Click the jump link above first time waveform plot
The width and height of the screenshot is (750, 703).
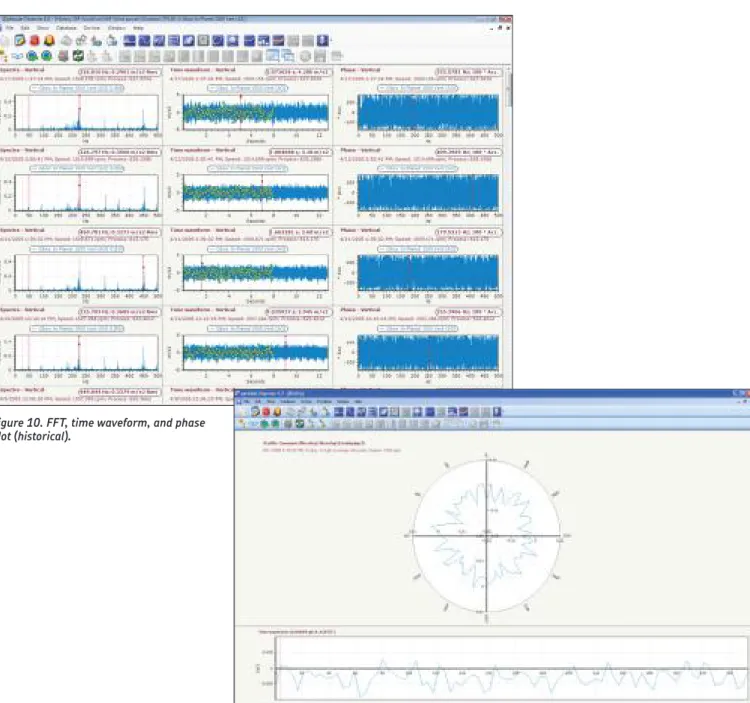pos(247,88)
